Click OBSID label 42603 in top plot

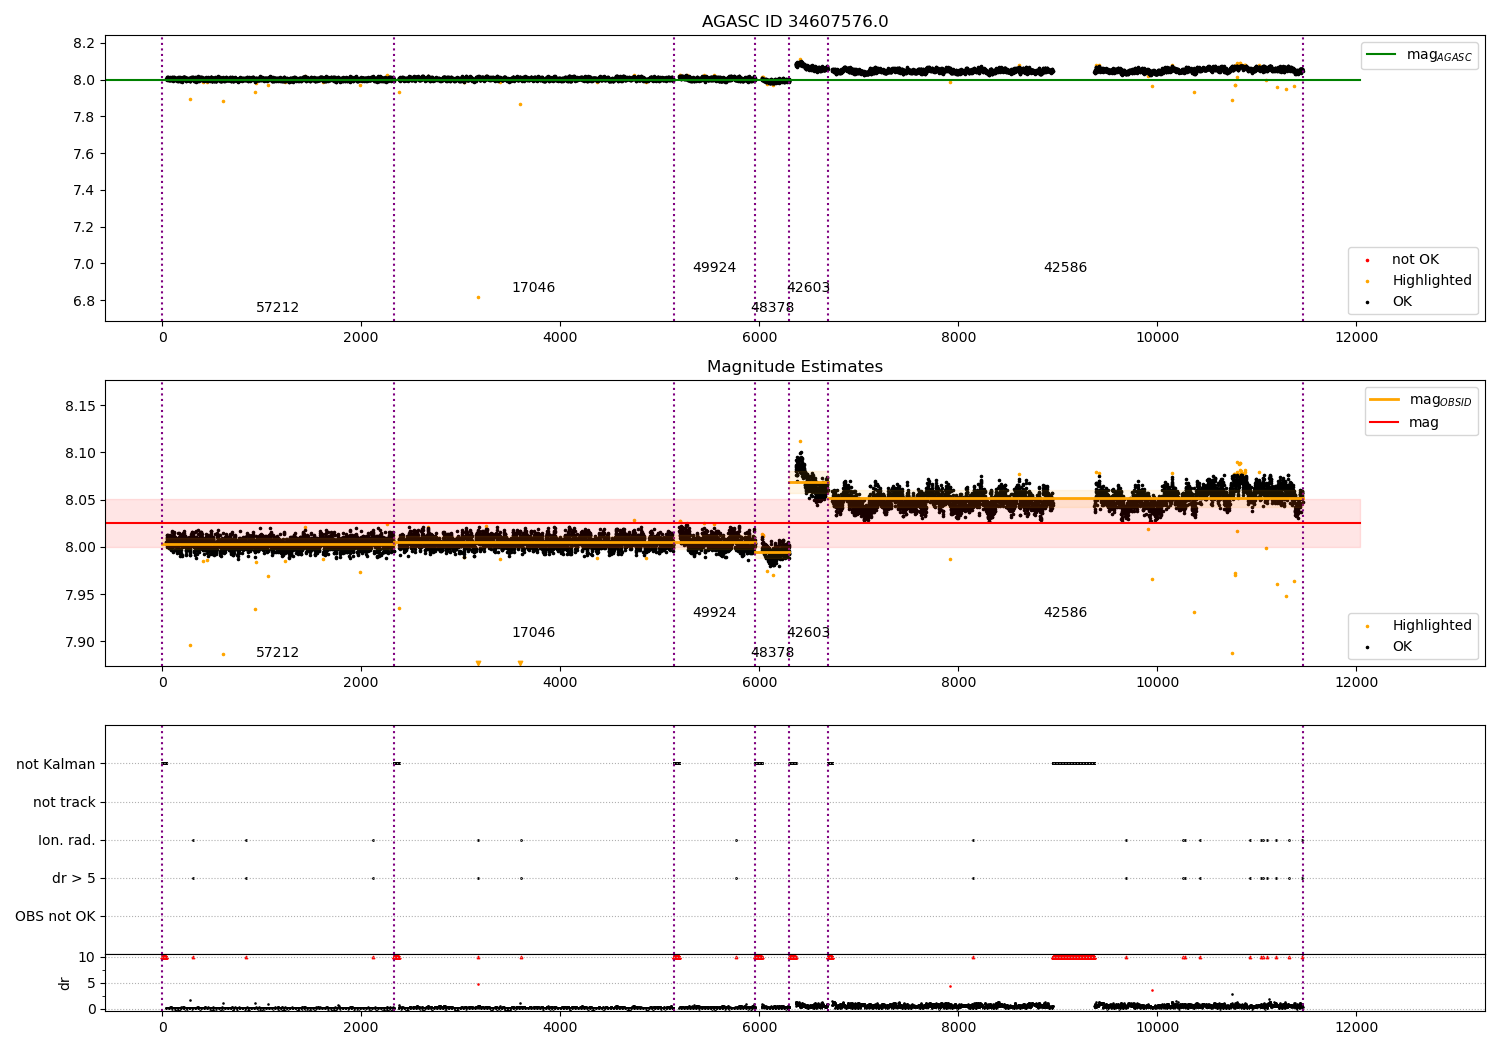pos(808,288)
